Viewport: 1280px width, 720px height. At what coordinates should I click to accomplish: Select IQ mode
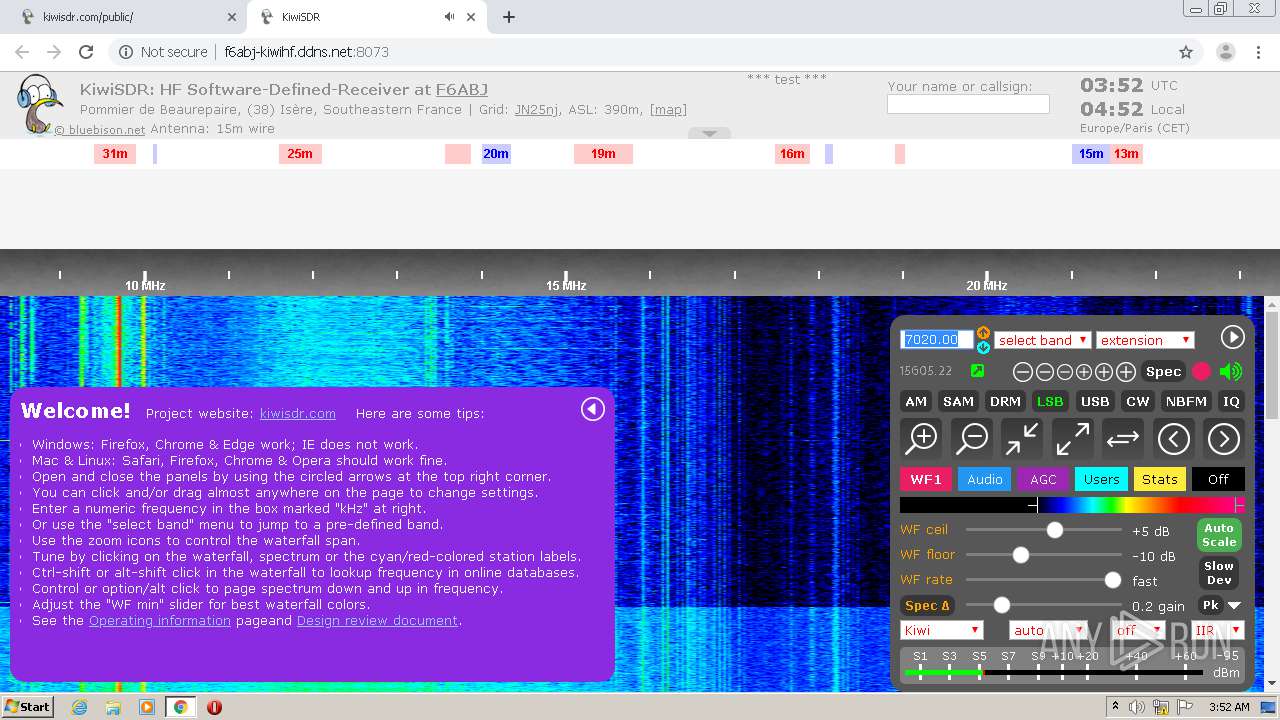point(1231,401)
